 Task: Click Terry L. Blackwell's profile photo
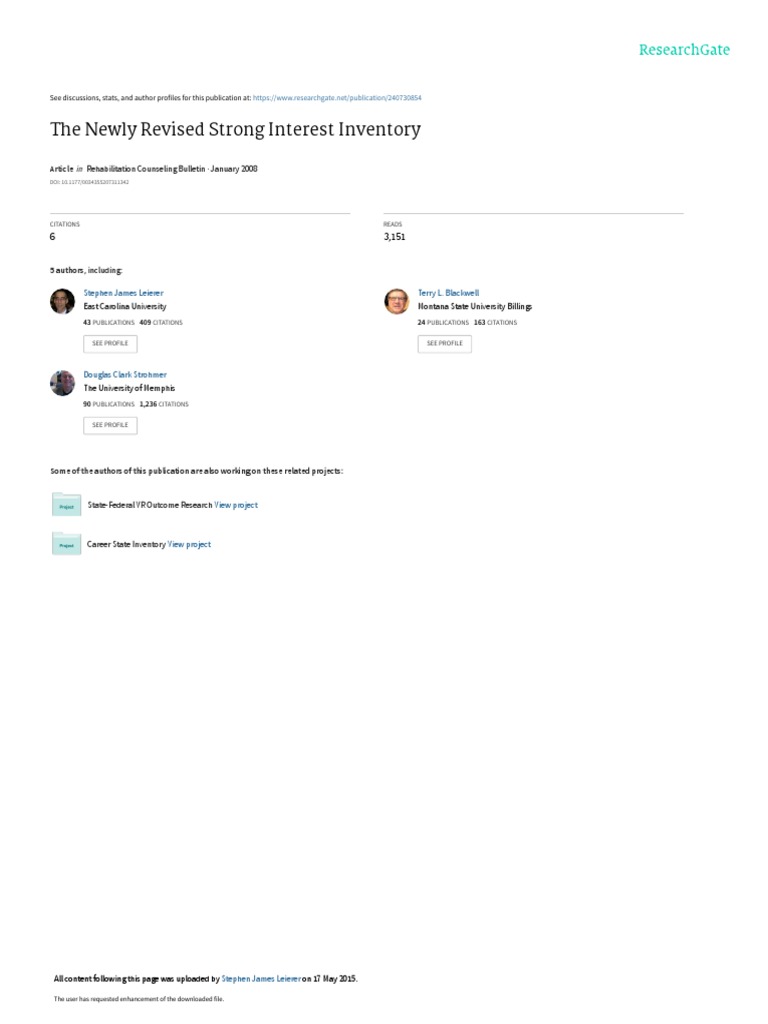(397, 301)
